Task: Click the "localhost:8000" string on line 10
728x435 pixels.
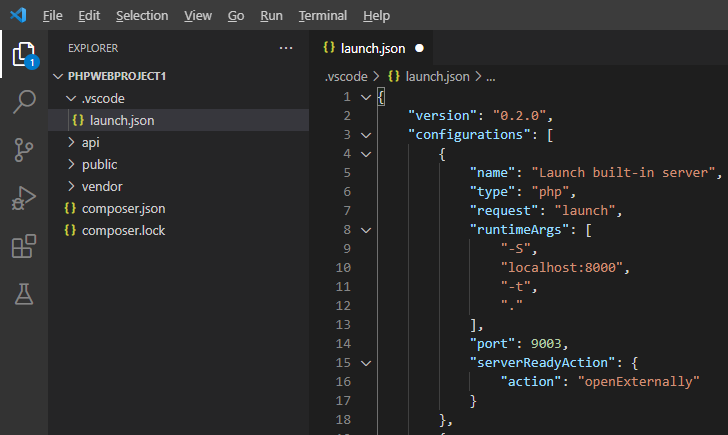Action: click(562, 267)
